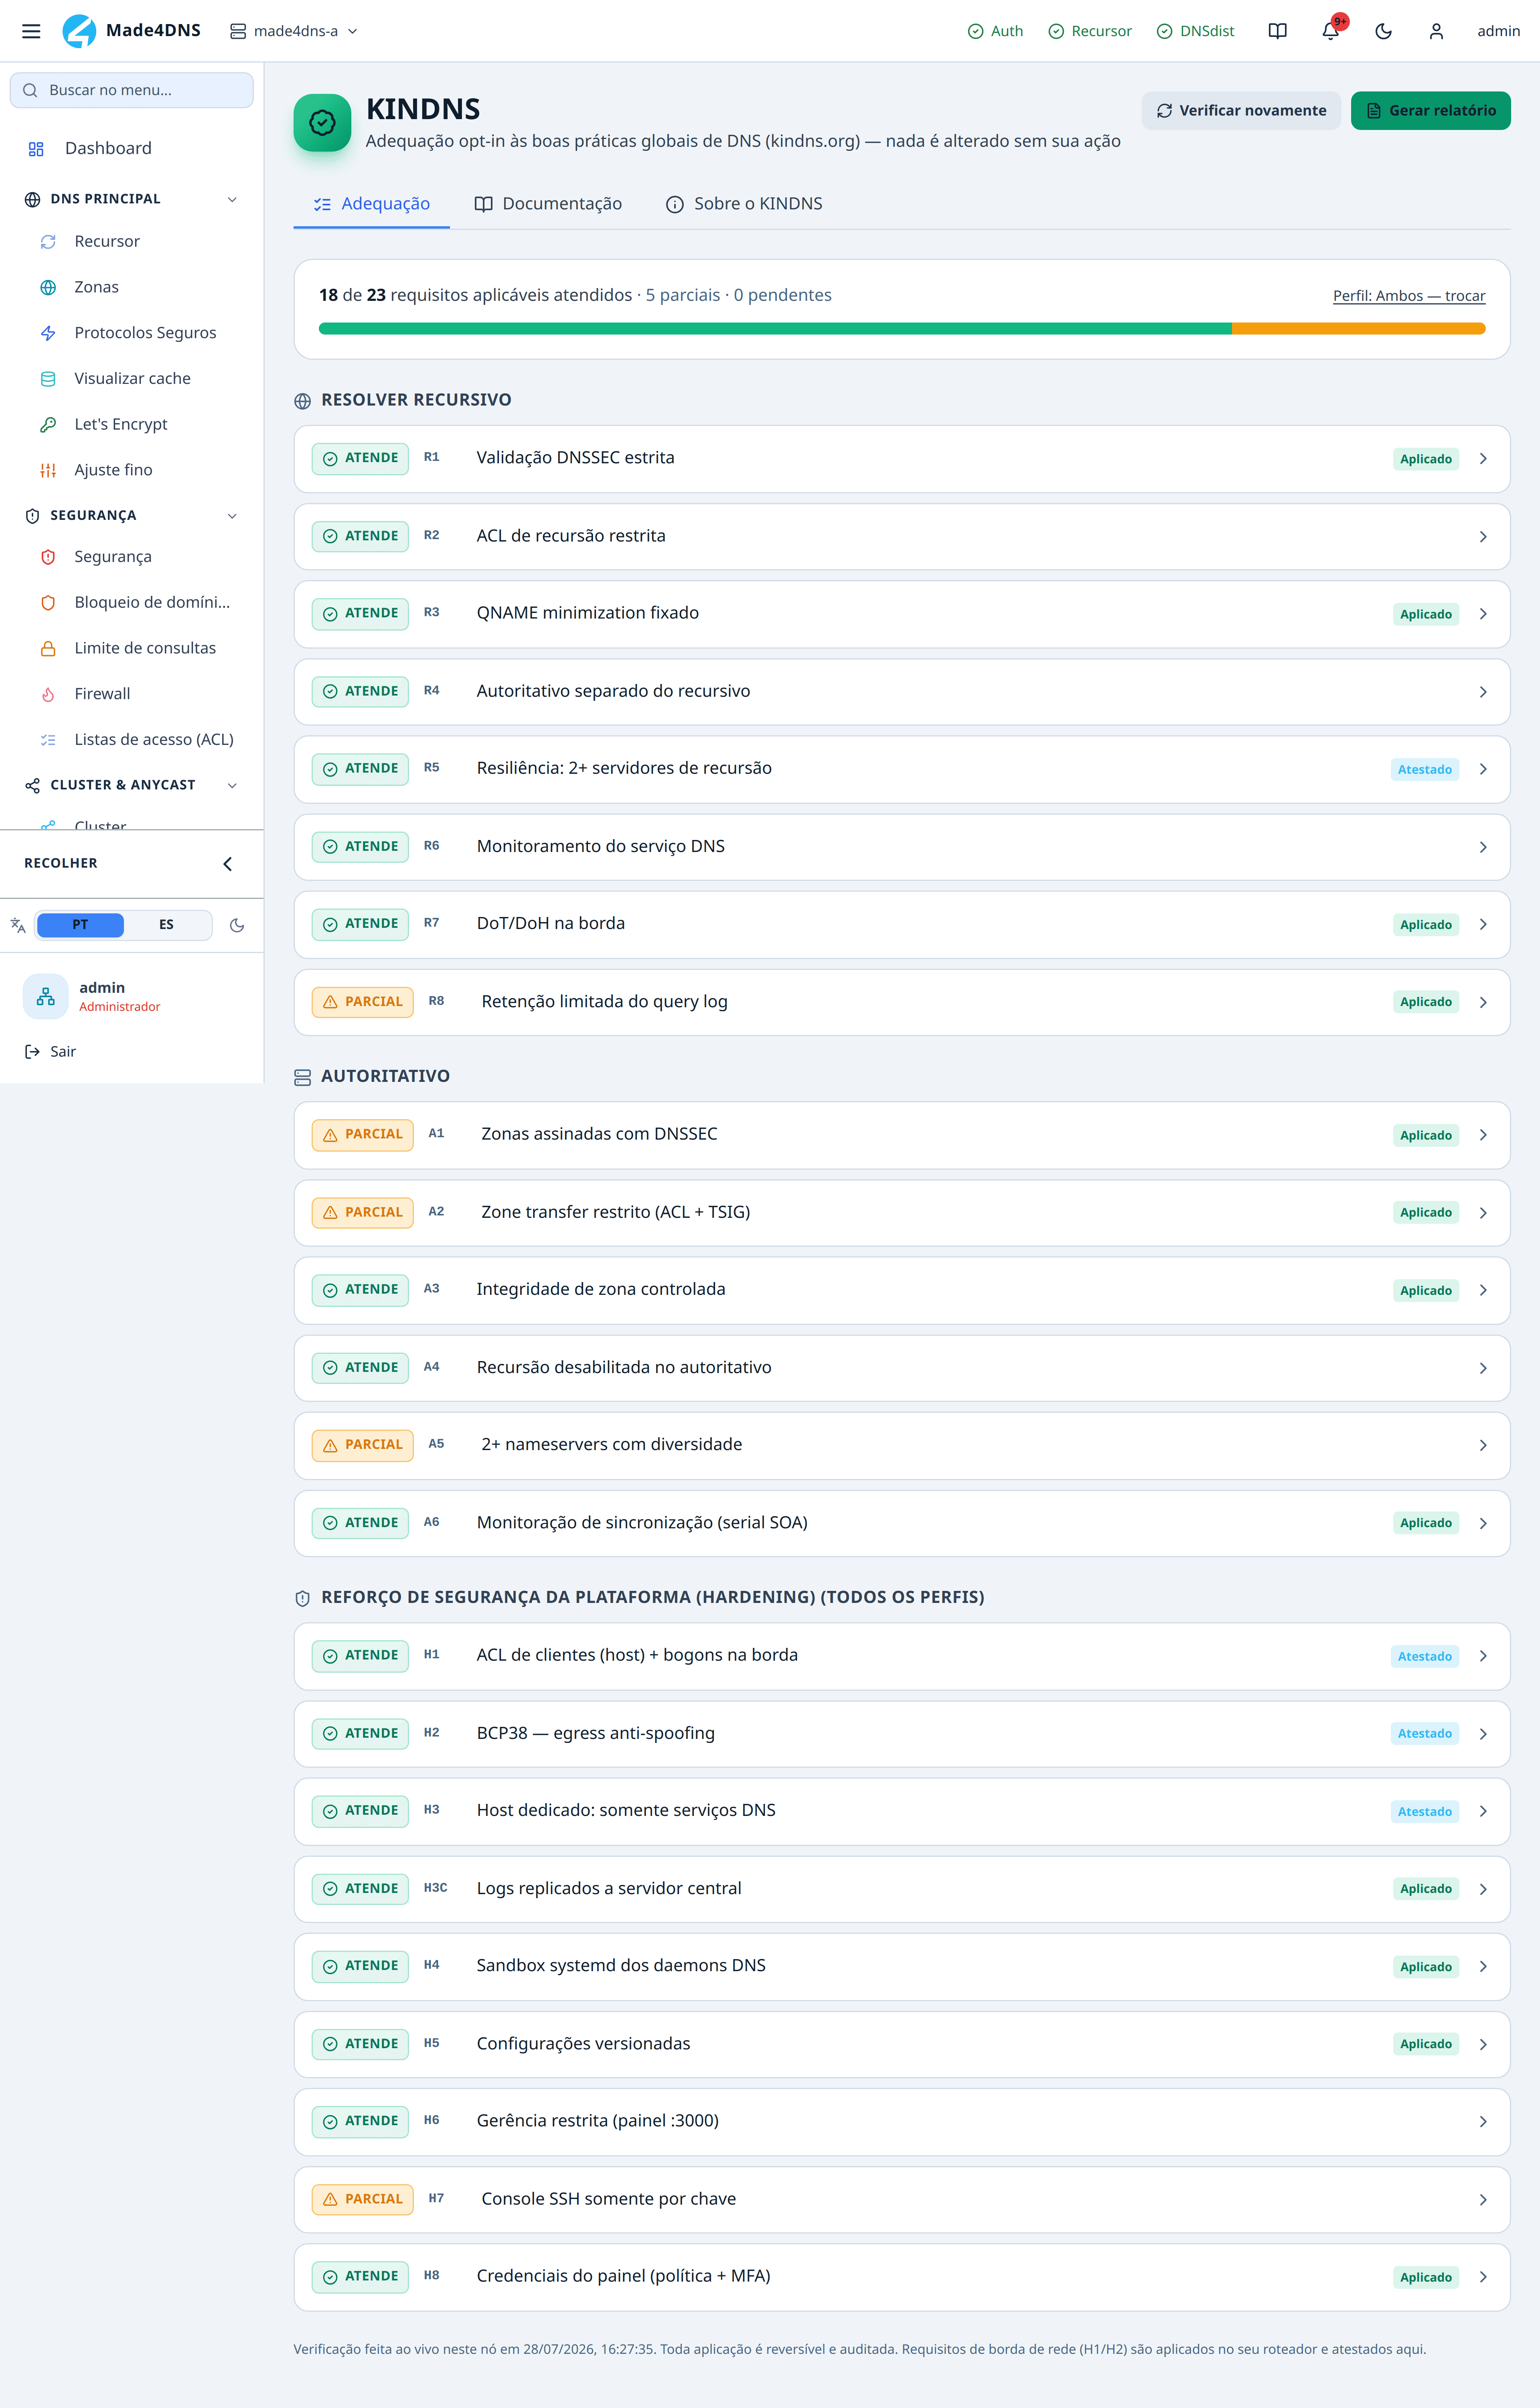Viewport: 1540px width, 2408px height.
Task: Click the KINDNS green badge icon
Action: pos(322,123)
